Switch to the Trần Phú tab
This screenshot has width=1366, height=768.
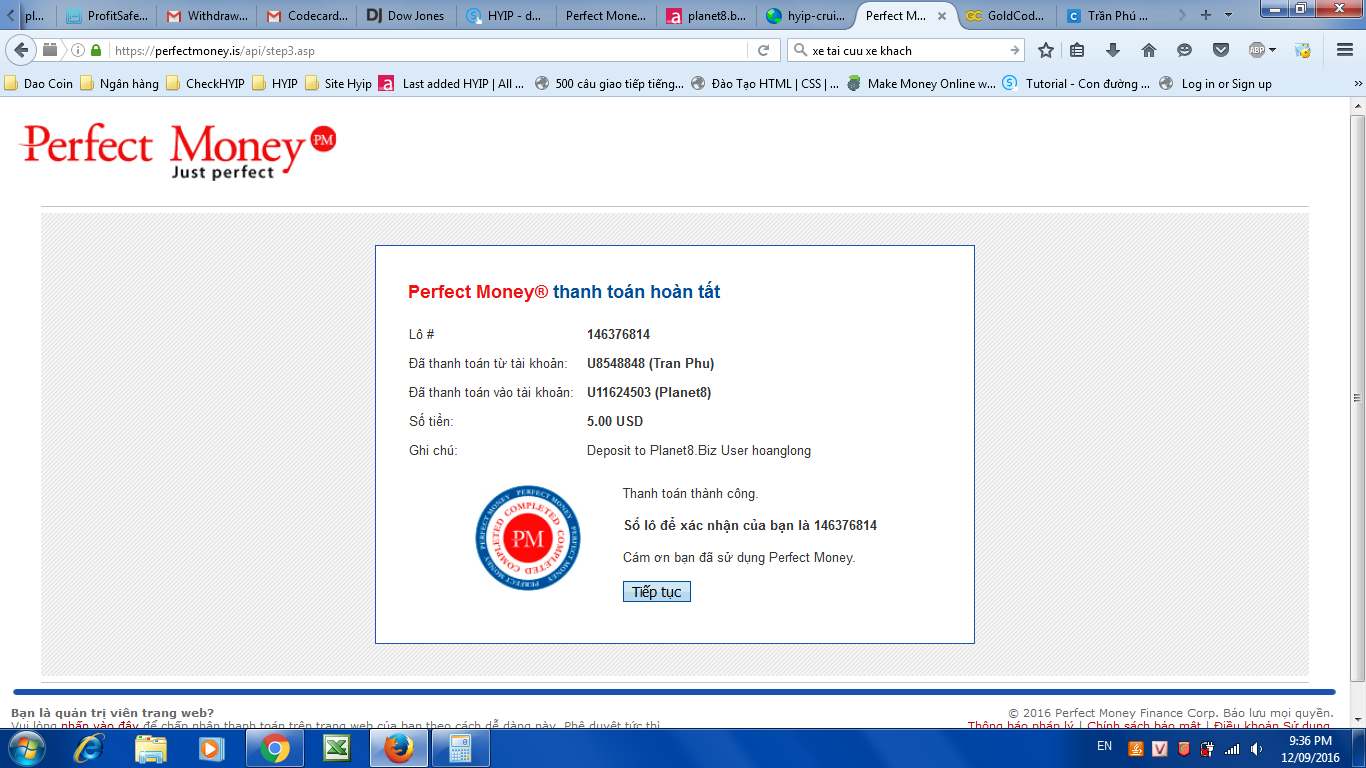click(1106, 16)
